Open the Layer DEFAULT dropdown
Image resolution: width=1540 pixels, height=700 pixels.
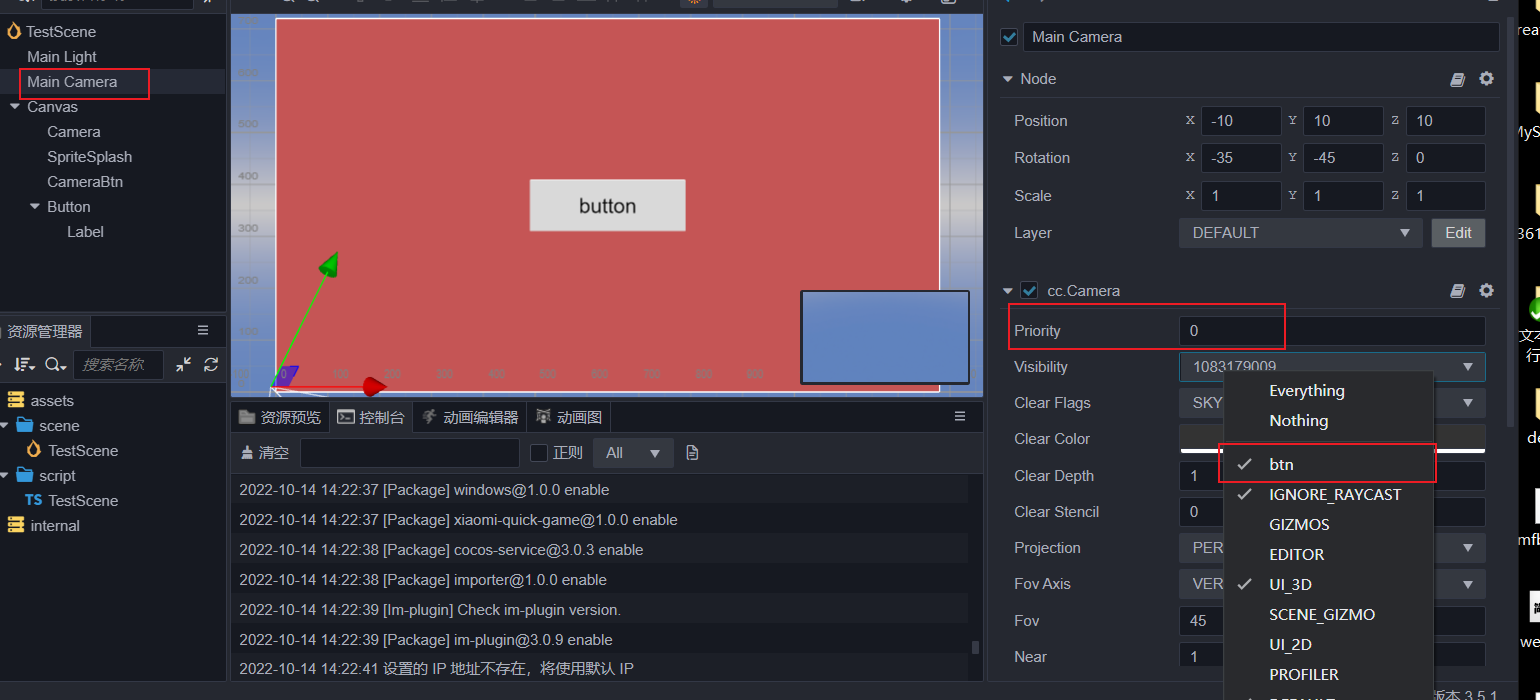coord(1300,233)
